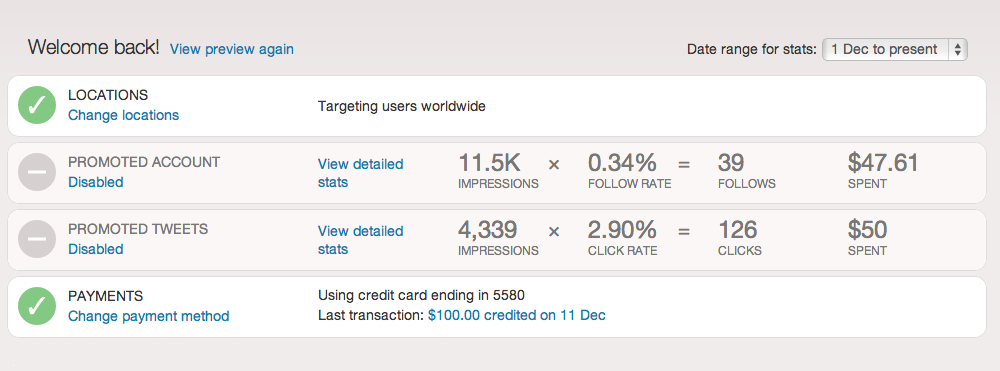Select the $47.61 spent amount
This screenshot has width=1000, height=371.
(883, 163)
